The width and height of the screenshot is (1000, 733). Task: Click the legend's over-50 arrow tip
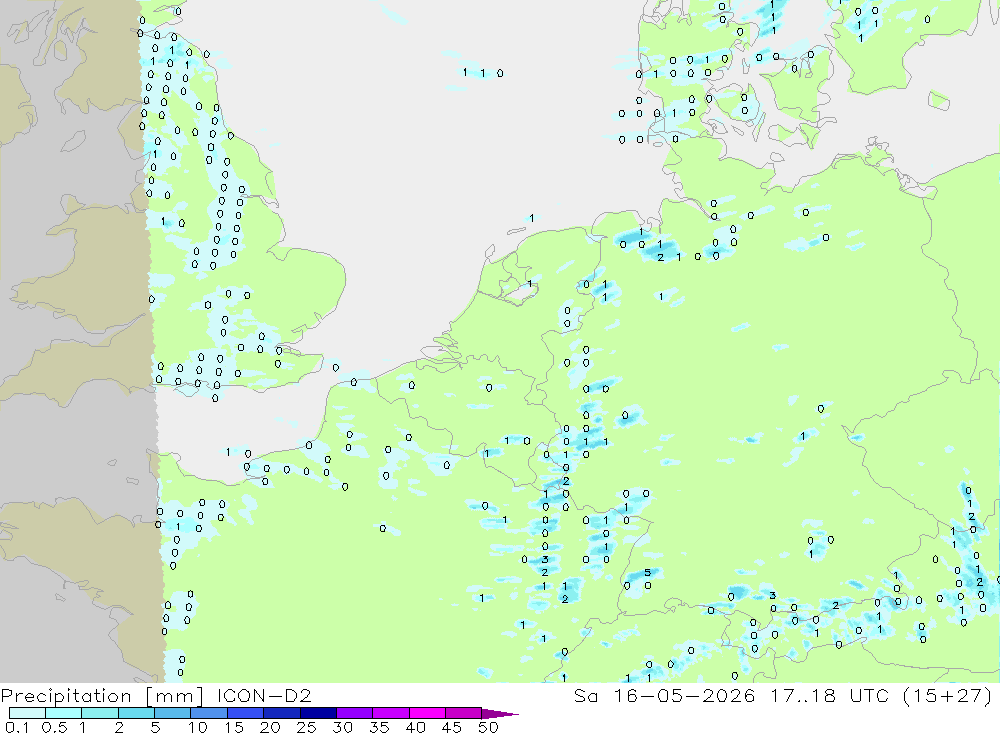pyautogui.click(x=501, y=713)
